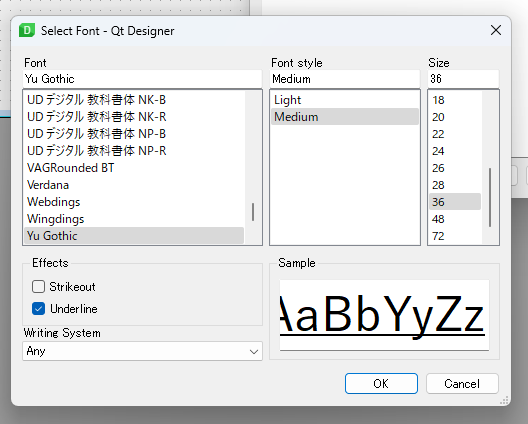Choose Light font style
Image resolution: width=528 pixels, height=424 pixels.
coord(345,100)
